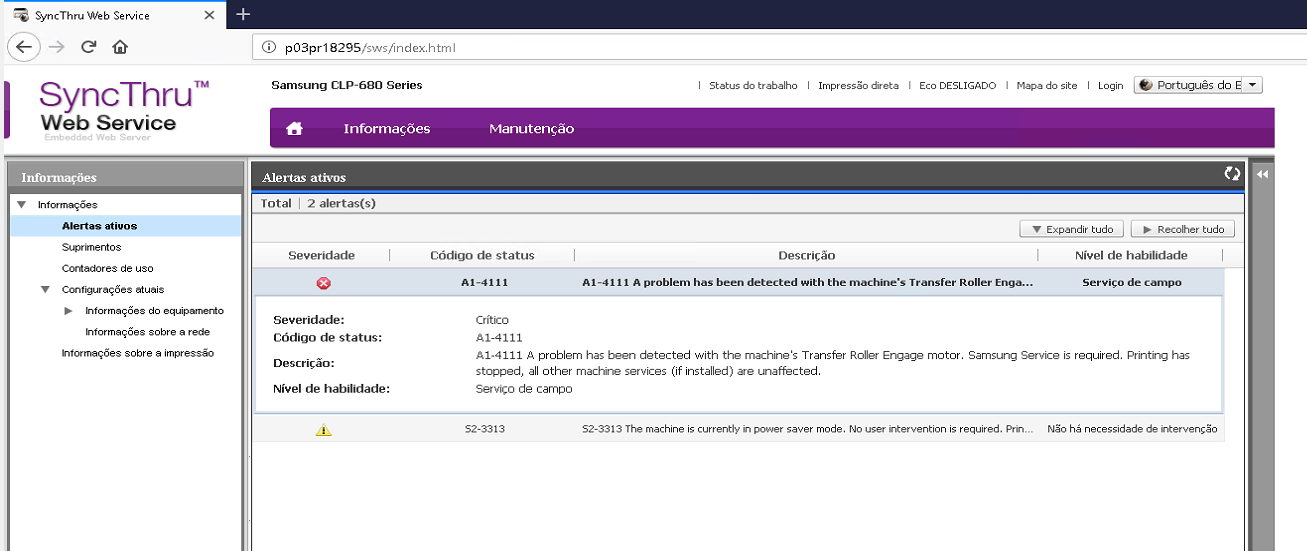Expand the Informações do equipamento node
The height and width of the screenshot is (551, 1307).
pyautogui.click(x=69, y=311)
